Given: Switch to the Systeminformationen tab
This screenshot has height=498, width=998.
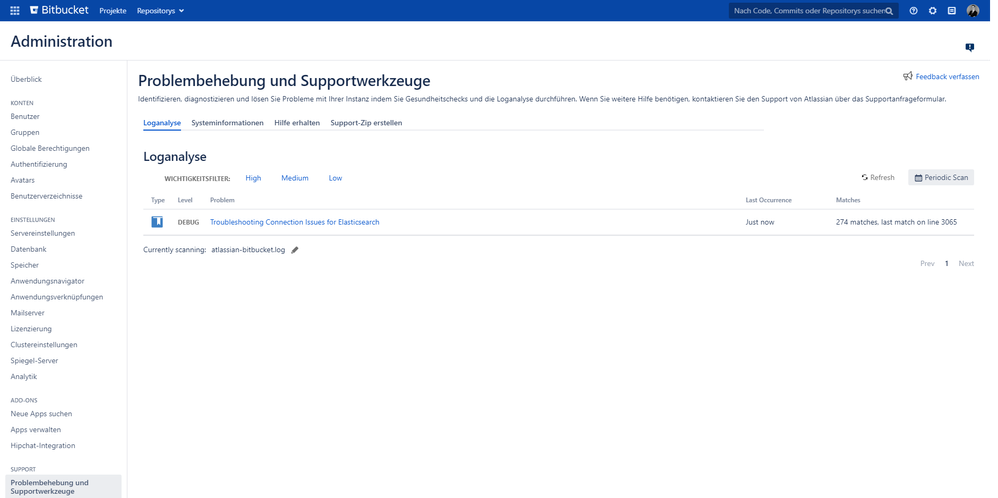Looking at the screenshot, I should pyautogui.click(x=227, y=123).
